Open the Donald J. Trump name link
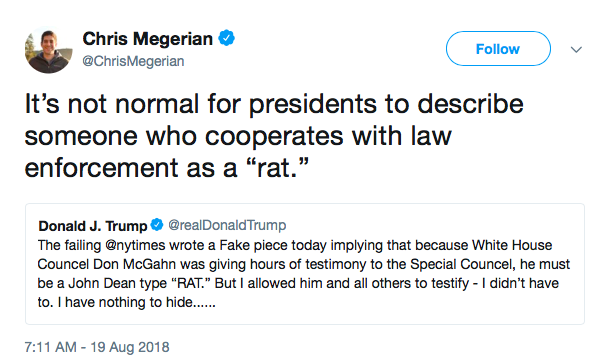The height and width of the screenshot is (363, 612). point(93,226)
